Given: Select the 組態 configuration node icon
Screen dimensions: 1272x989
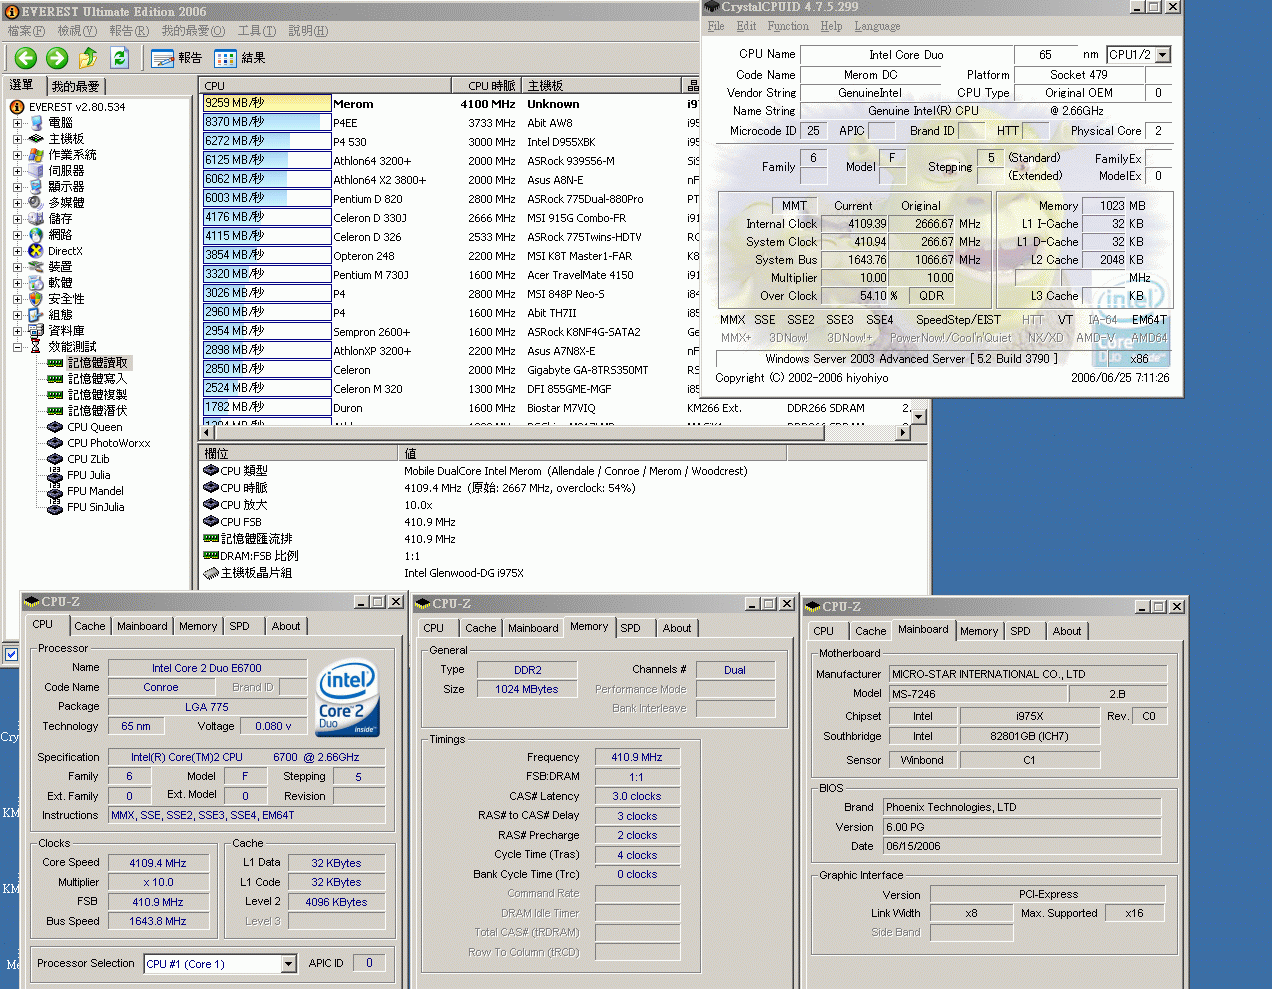Looking at the screenshot, I should click(37, 315).
